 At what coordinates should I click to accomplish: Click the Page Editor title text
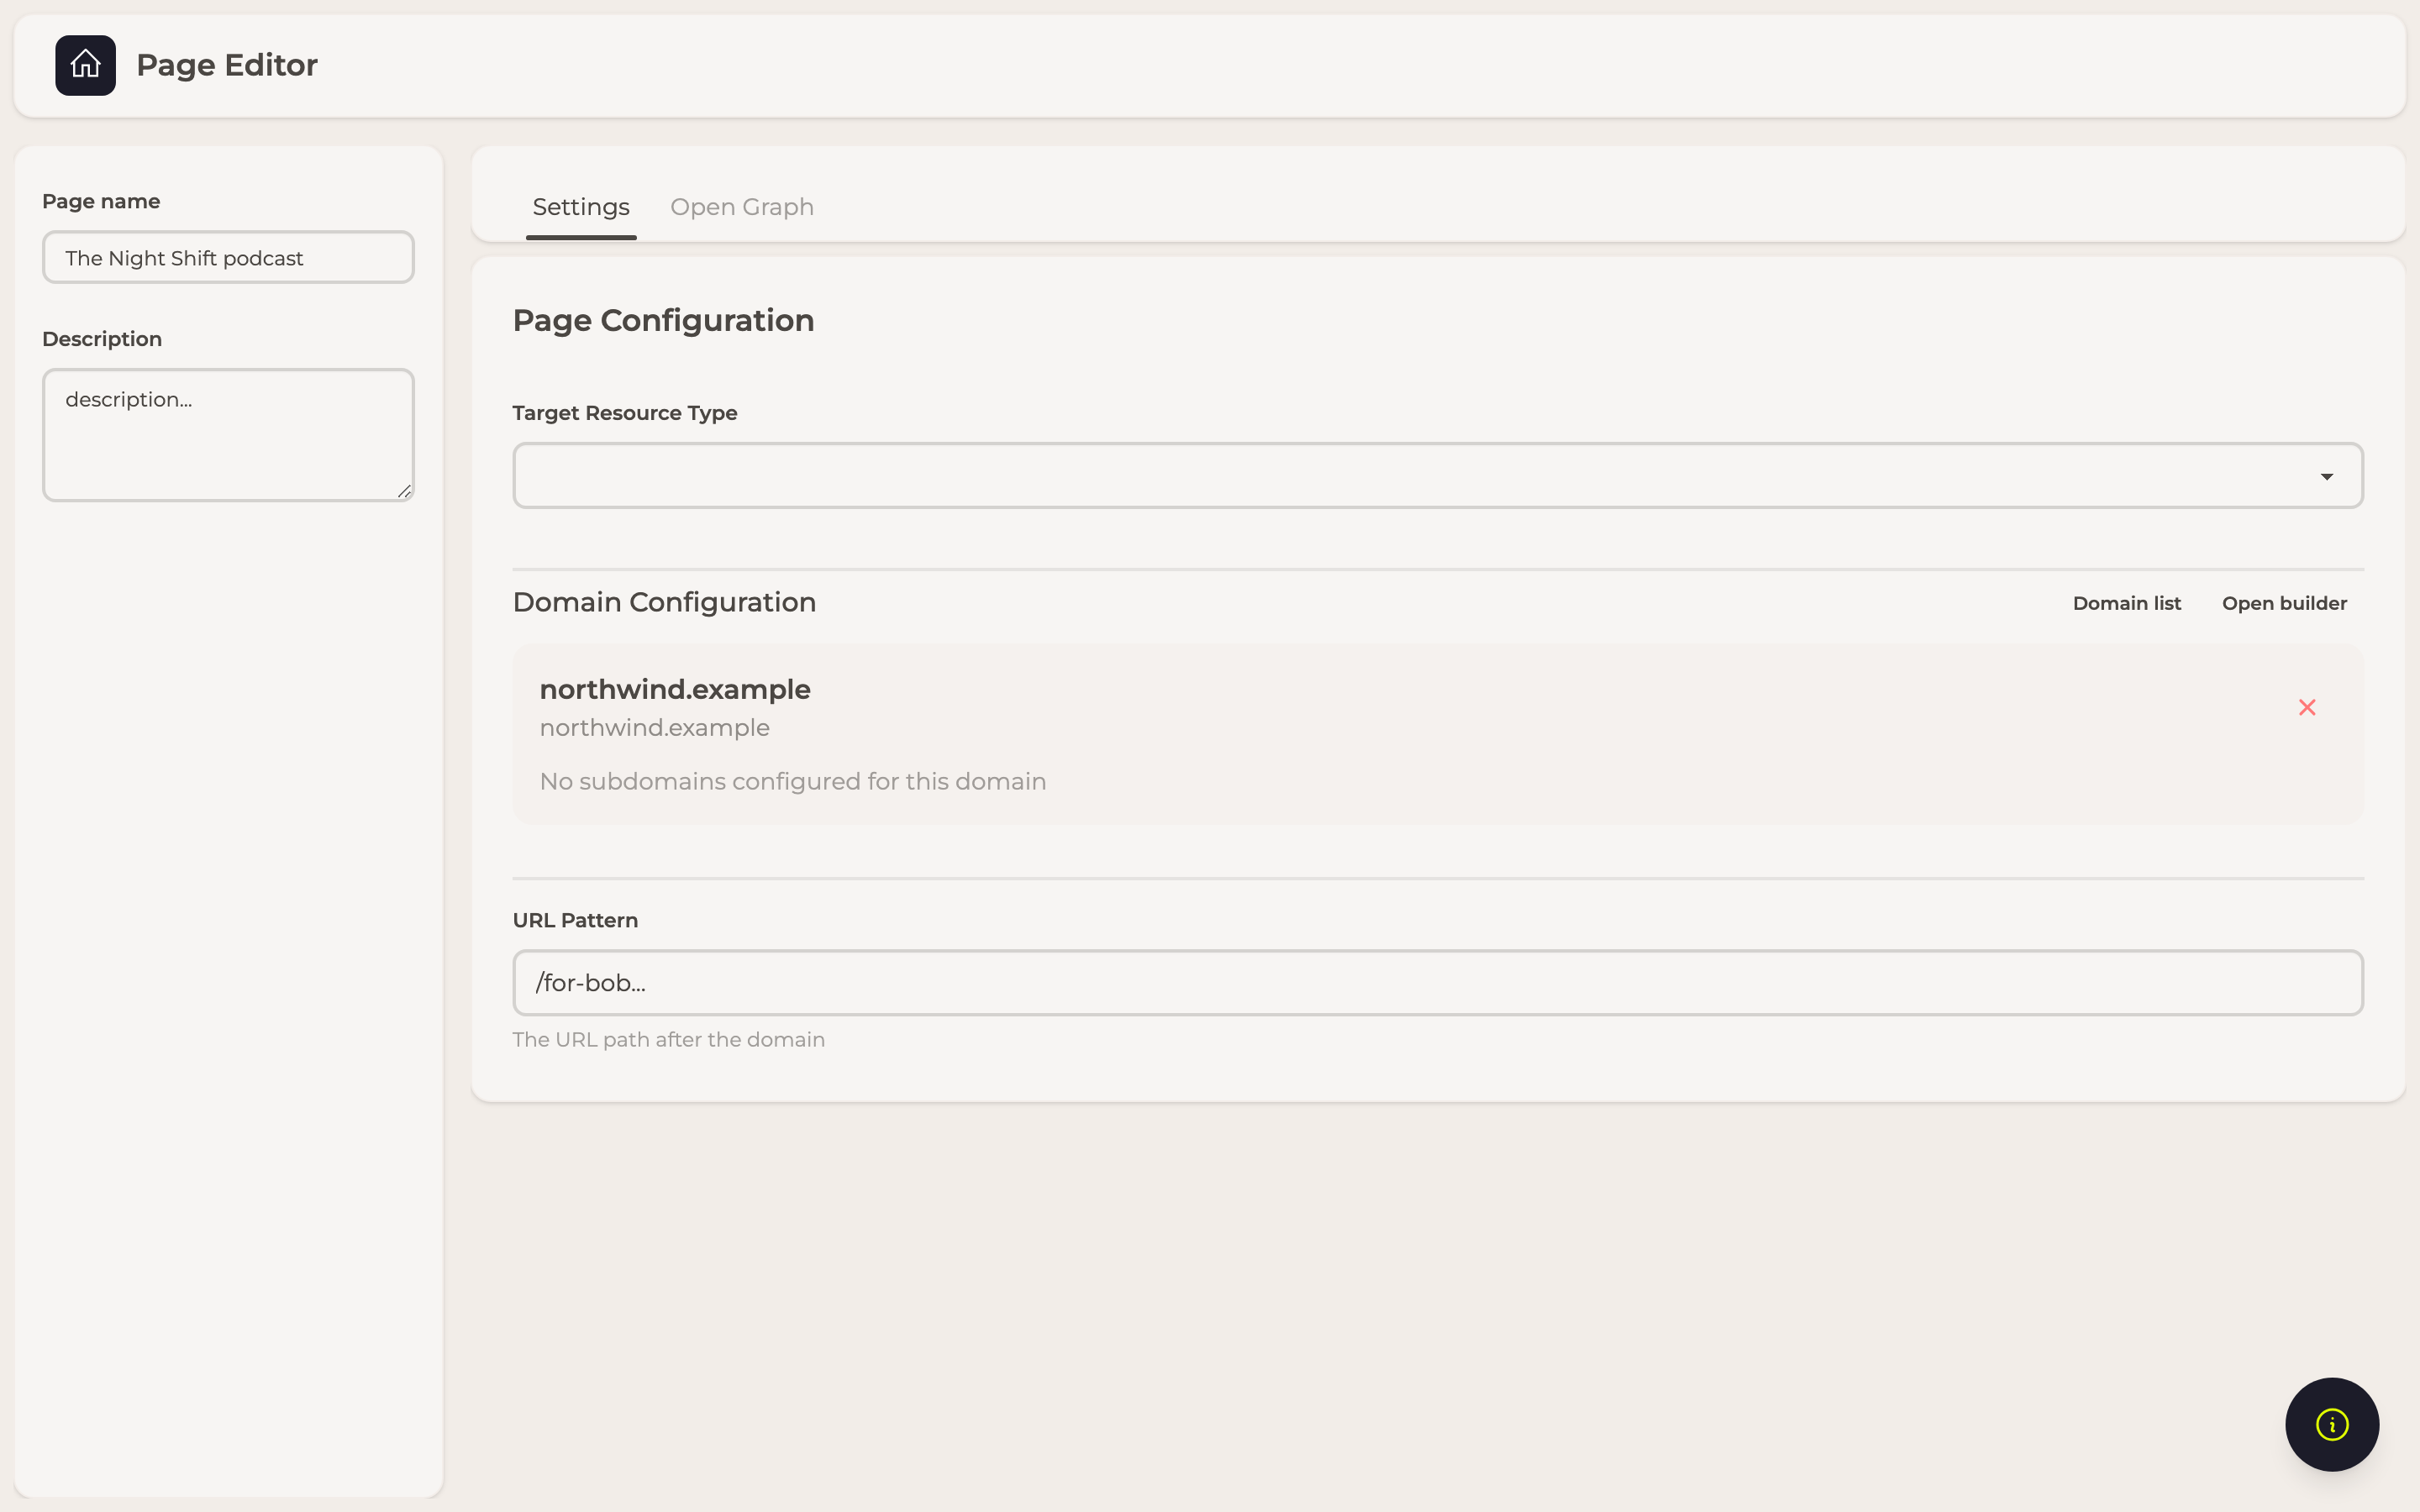[227, 65]
